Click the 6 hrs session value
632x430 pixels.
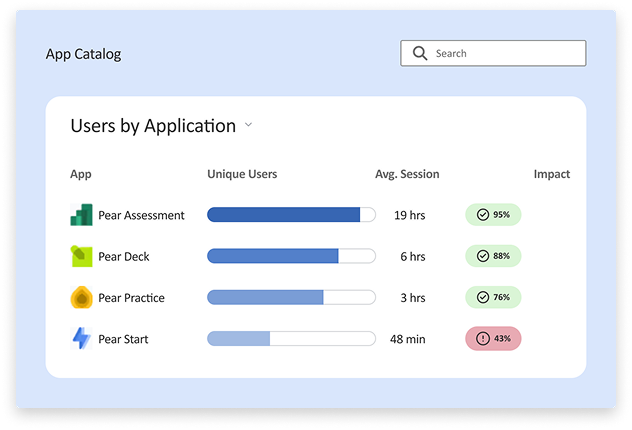[x=413, y=256]
